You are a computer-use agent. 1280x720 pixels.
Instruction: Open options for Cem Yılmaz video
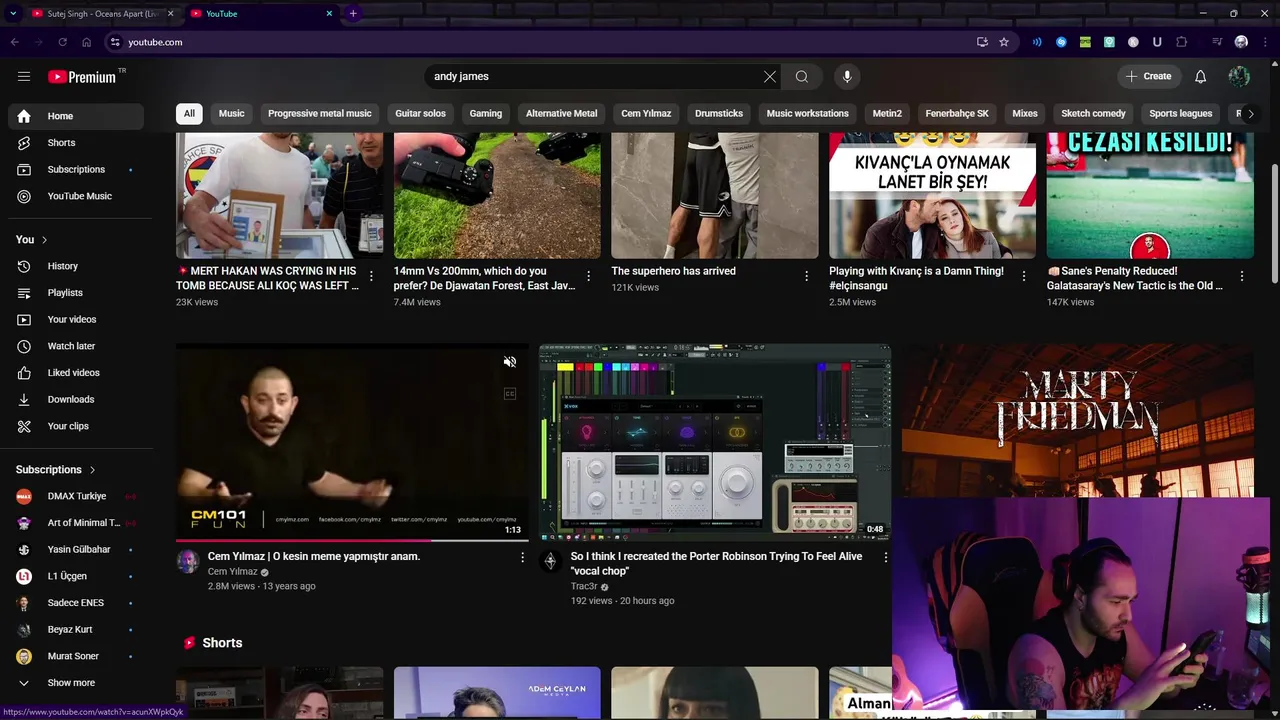(x=522, y=557)
